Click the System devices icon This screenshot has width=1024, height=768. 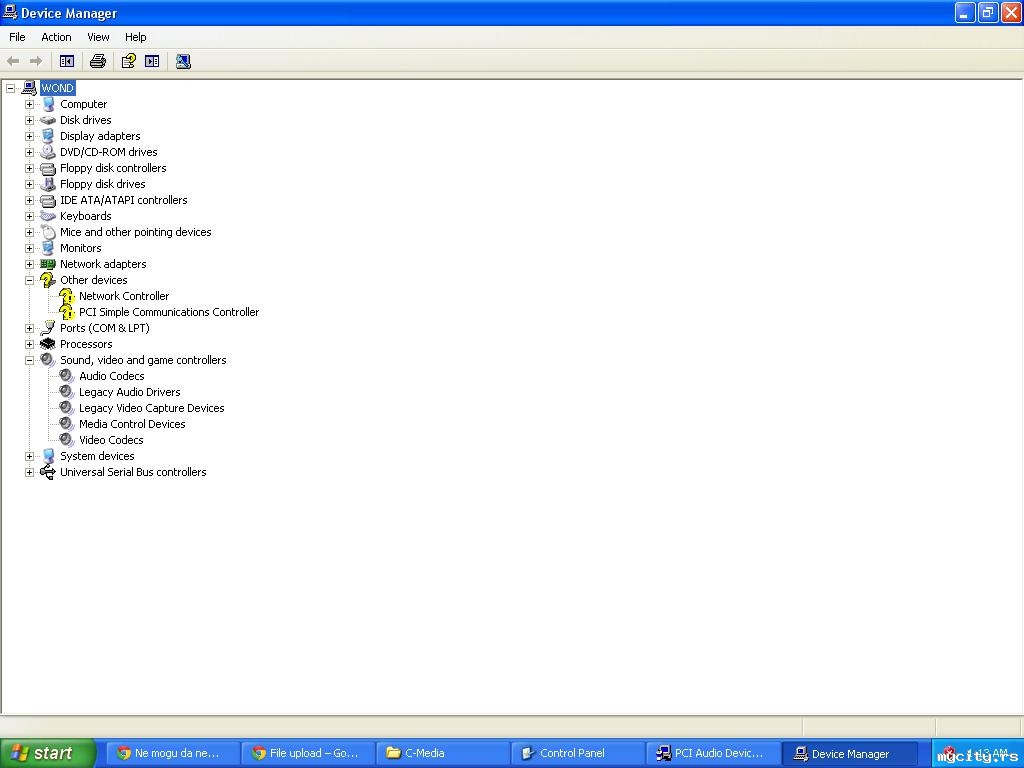48,456
